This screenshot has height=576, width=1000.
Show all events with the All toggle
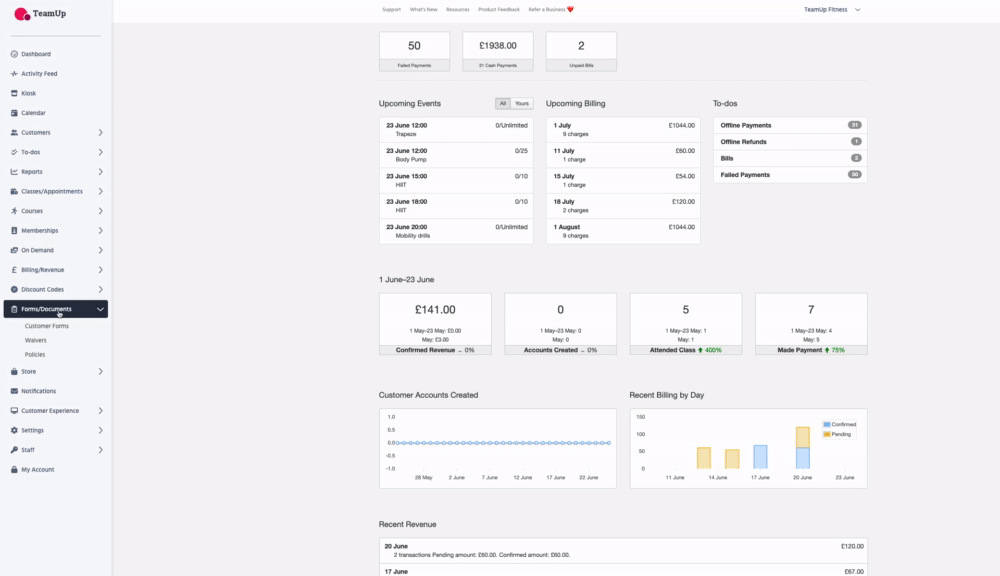point(503,103)
